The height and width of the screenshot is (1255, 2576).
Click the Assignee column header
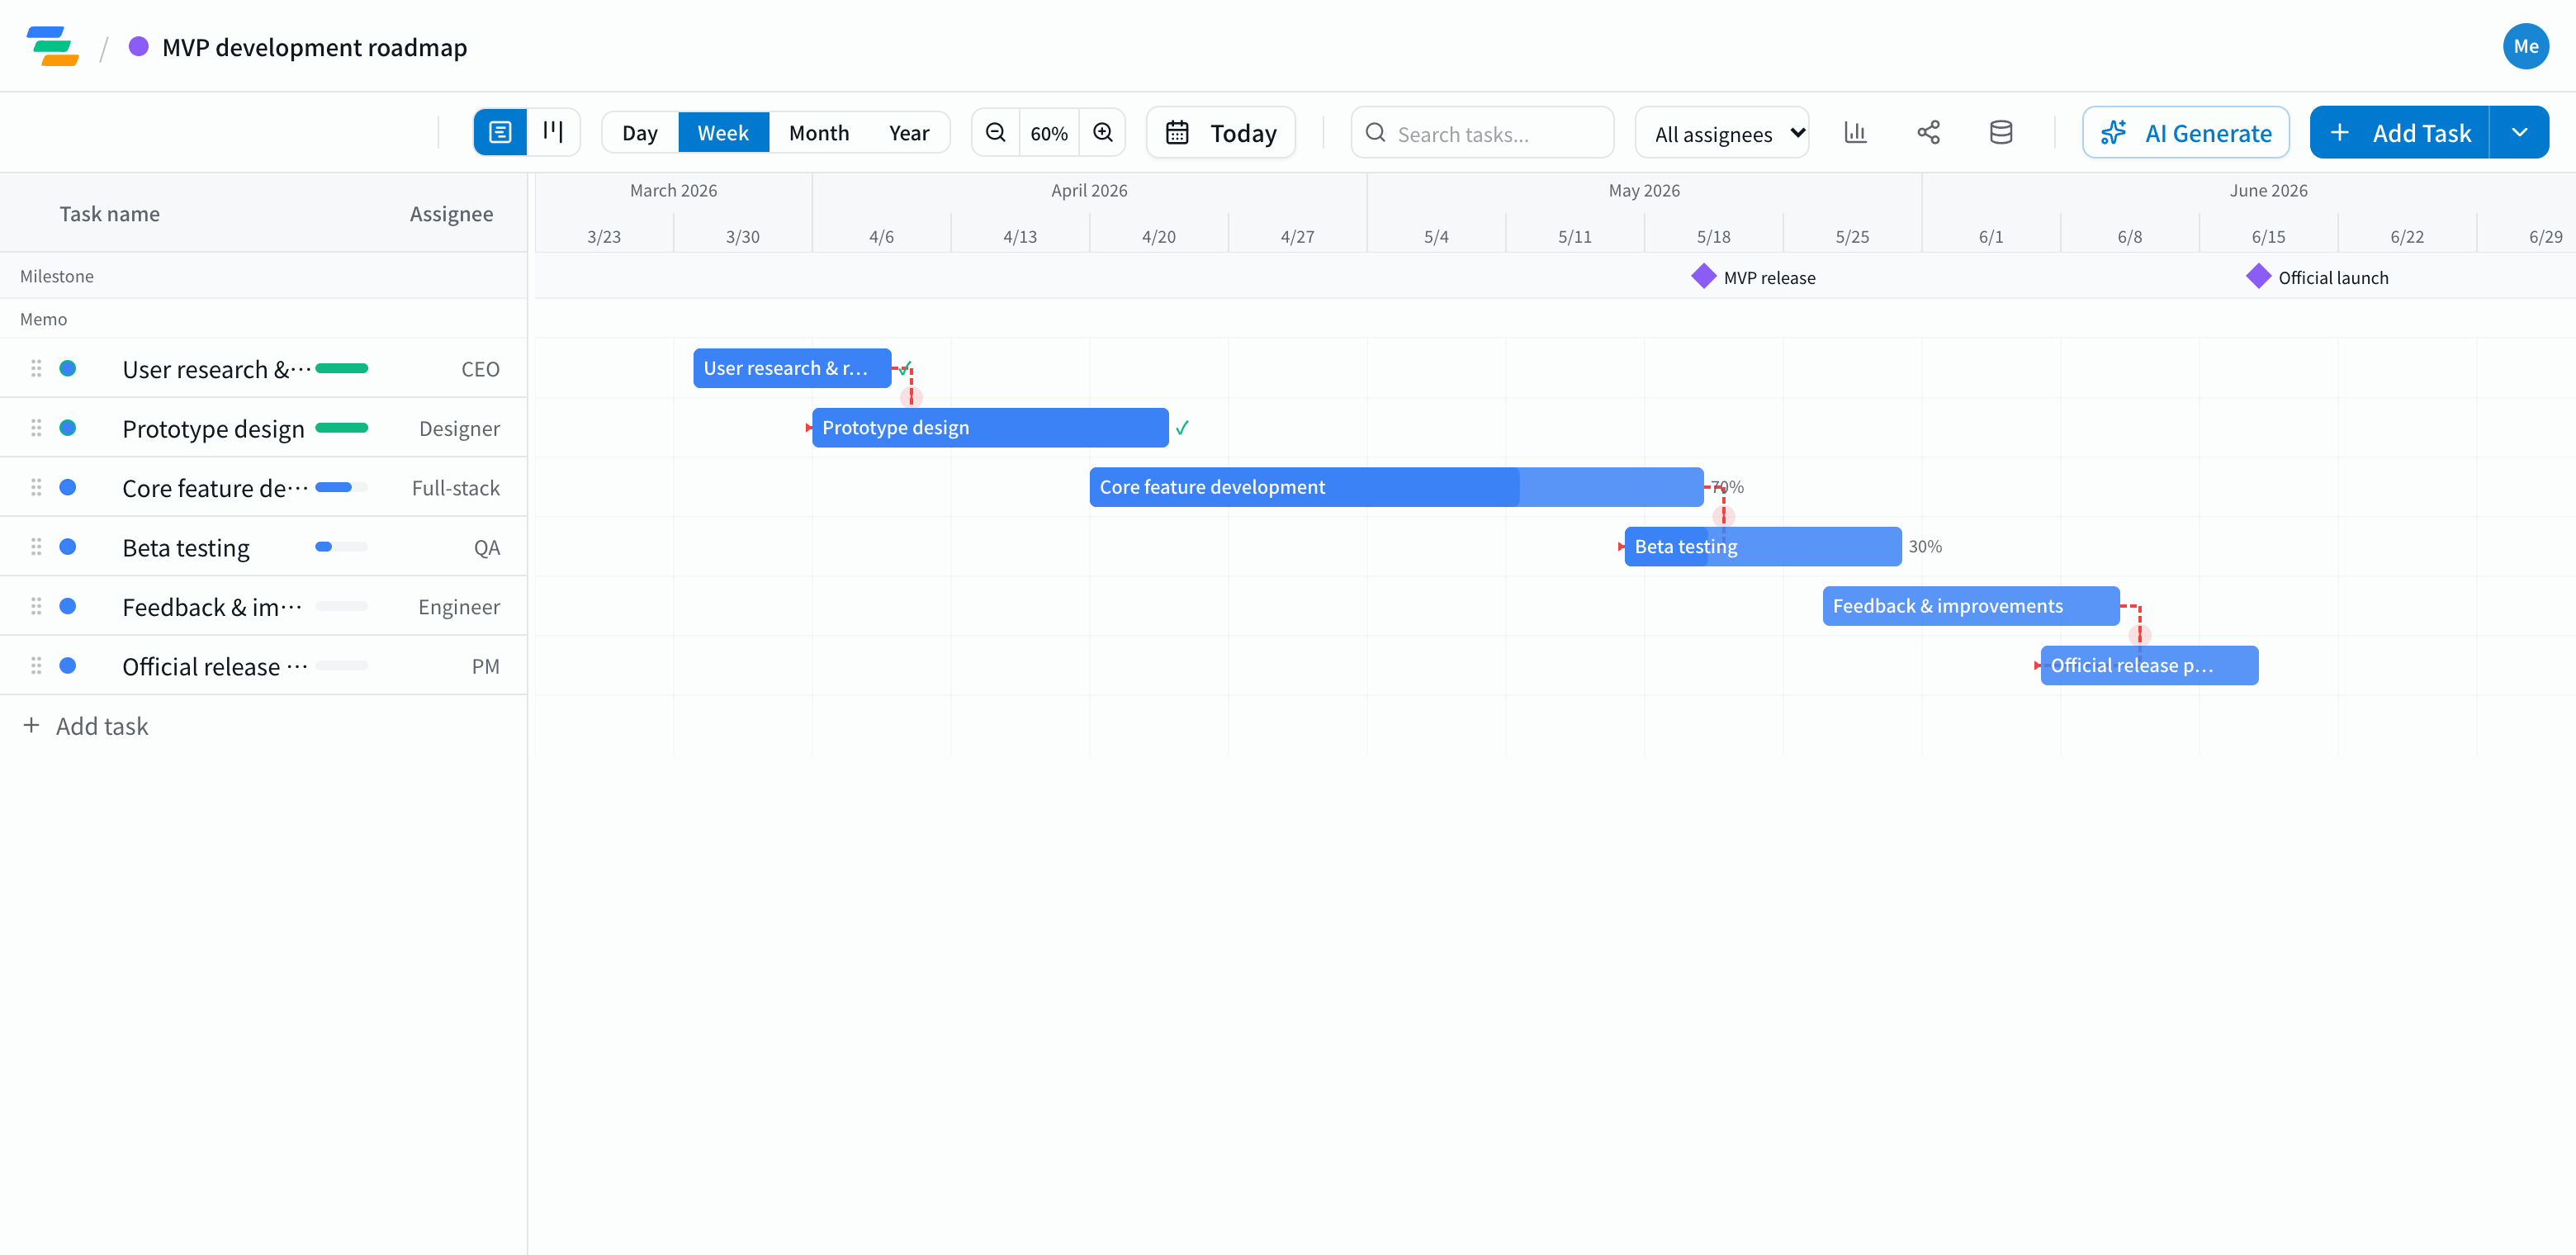click(x=451, y=214)
